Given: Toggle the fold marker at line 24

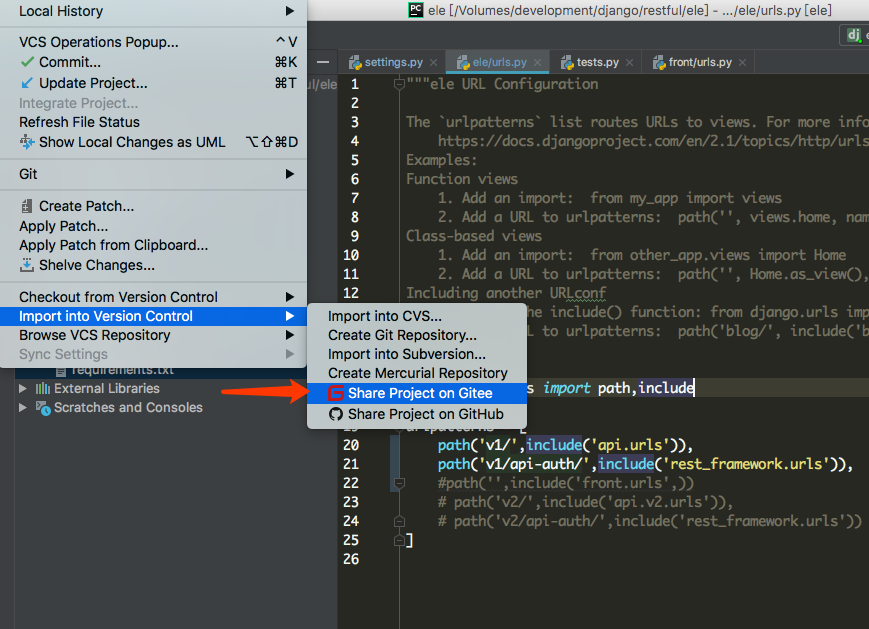Looking at the screenshot, I should 398,521.
